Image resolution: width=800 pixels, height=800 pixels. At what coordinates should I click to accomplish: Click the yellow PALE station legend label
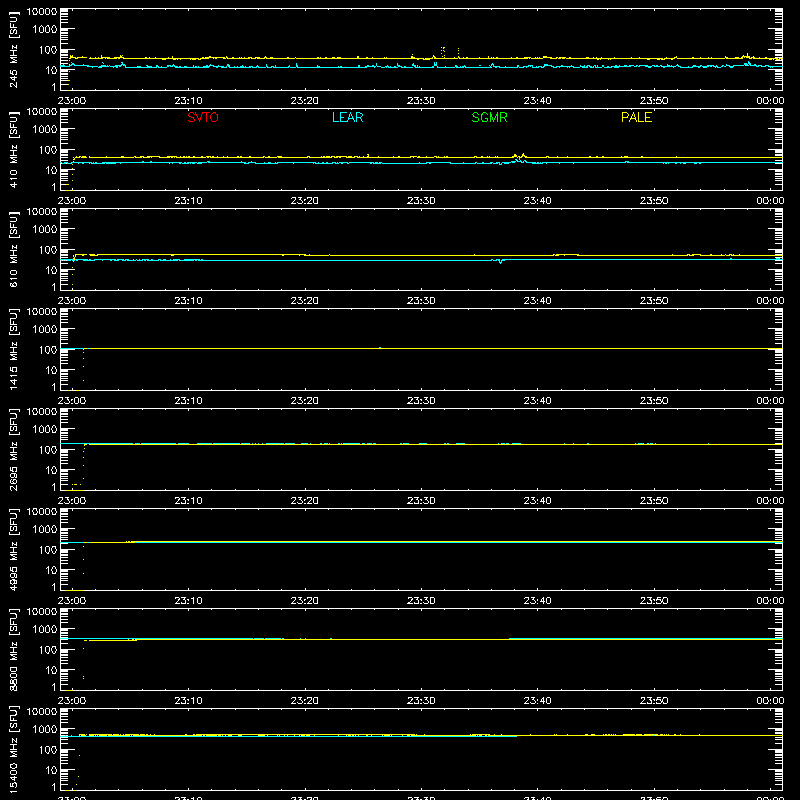636,117
